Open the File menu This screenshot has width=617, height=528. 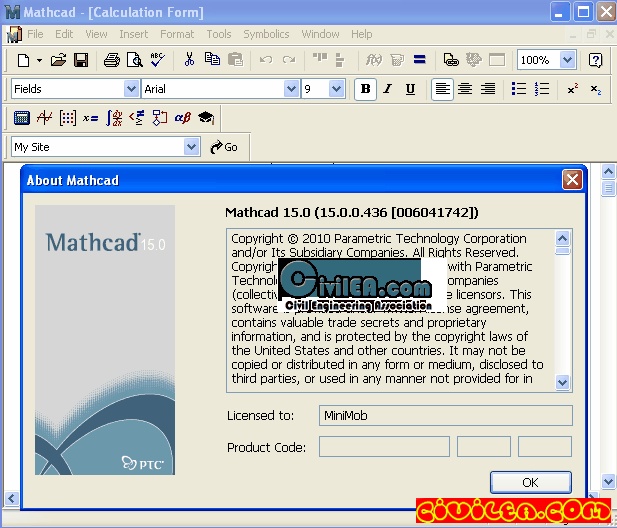pos(35,34)
